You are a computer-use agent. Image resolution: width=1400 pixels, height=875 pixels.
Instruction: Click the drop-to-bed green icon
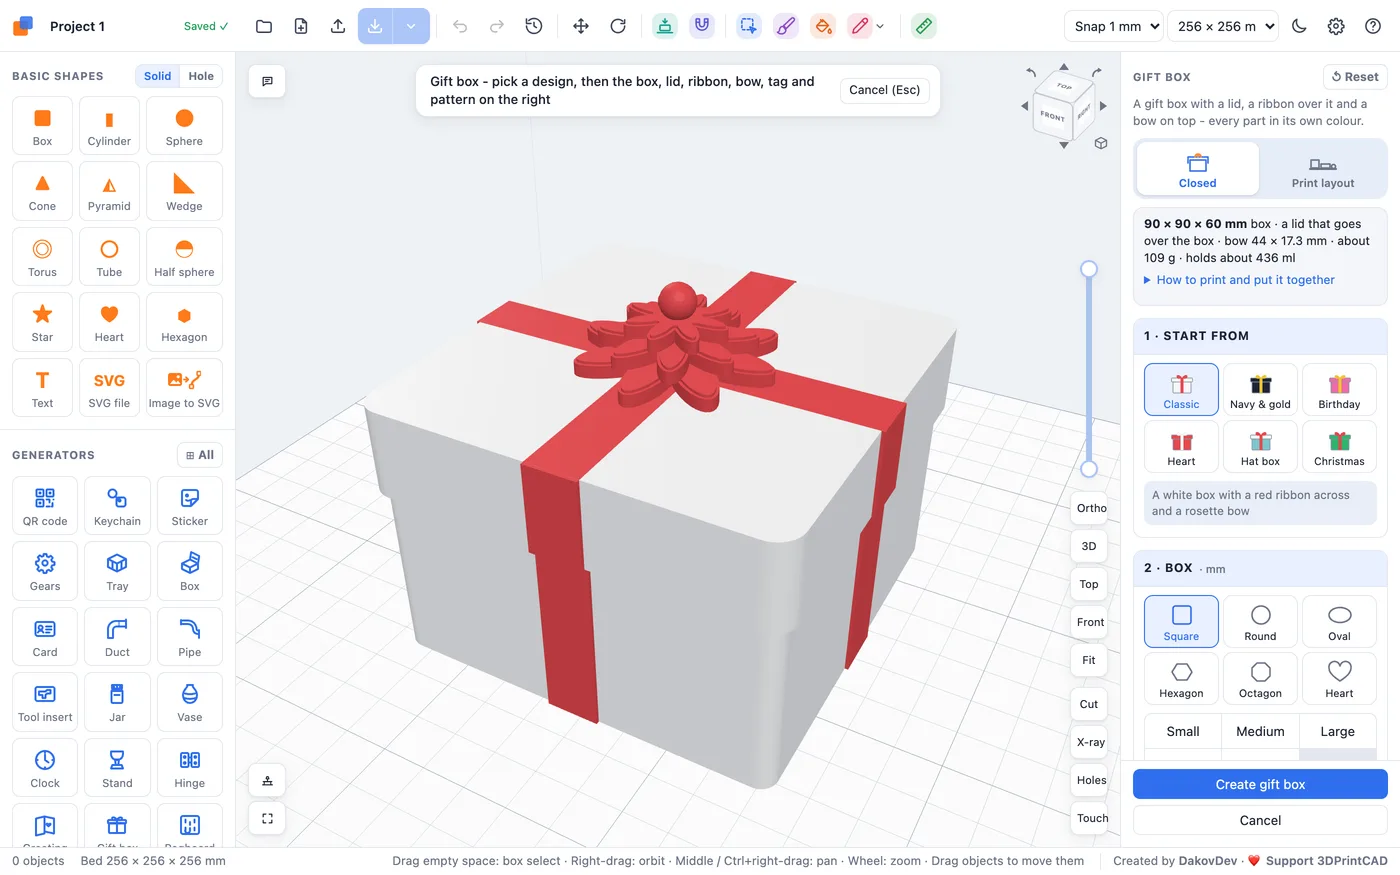point(665,26)
